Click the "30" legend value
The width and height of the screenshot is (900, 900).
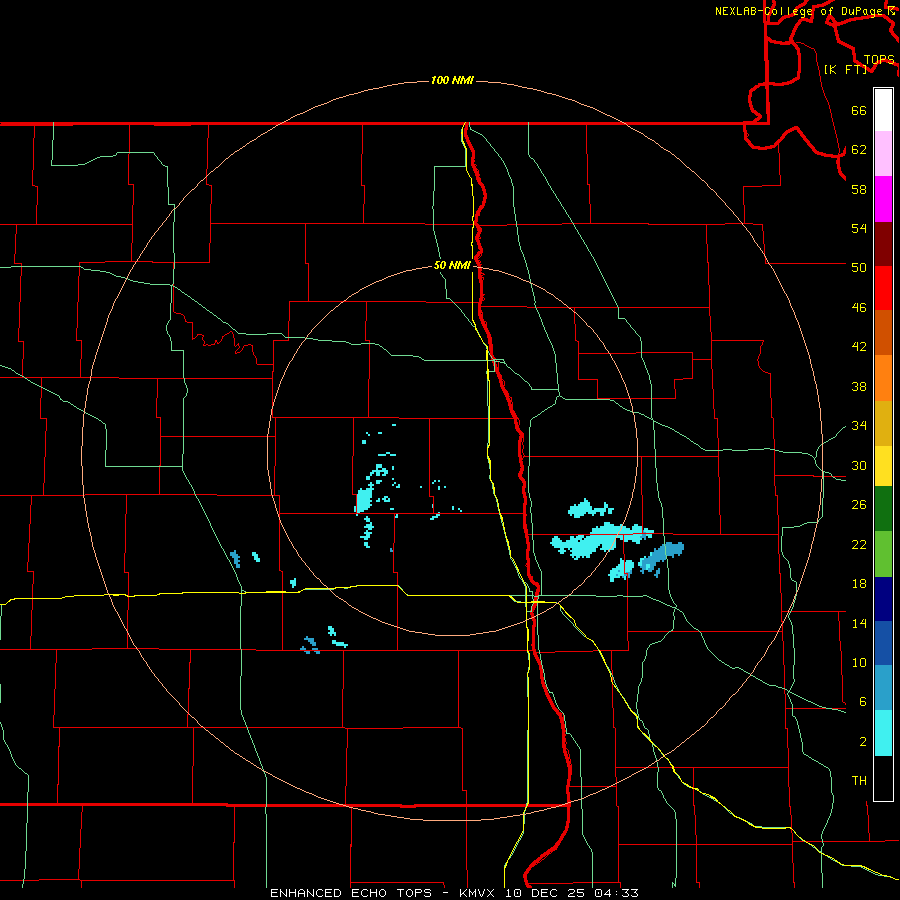click(x=859, y=465)
